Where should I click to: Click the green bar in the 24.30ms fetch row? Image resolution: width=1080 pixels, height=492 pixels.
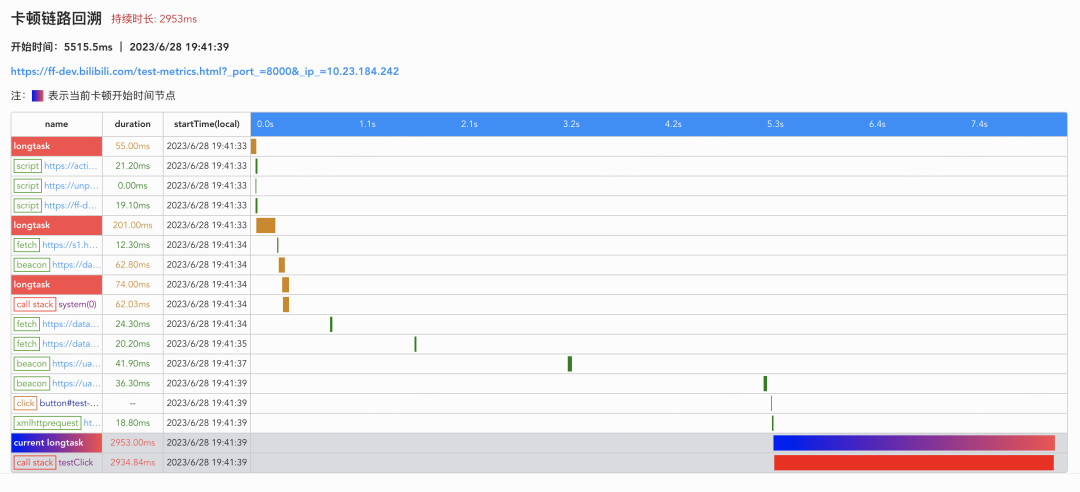point(331,324)
